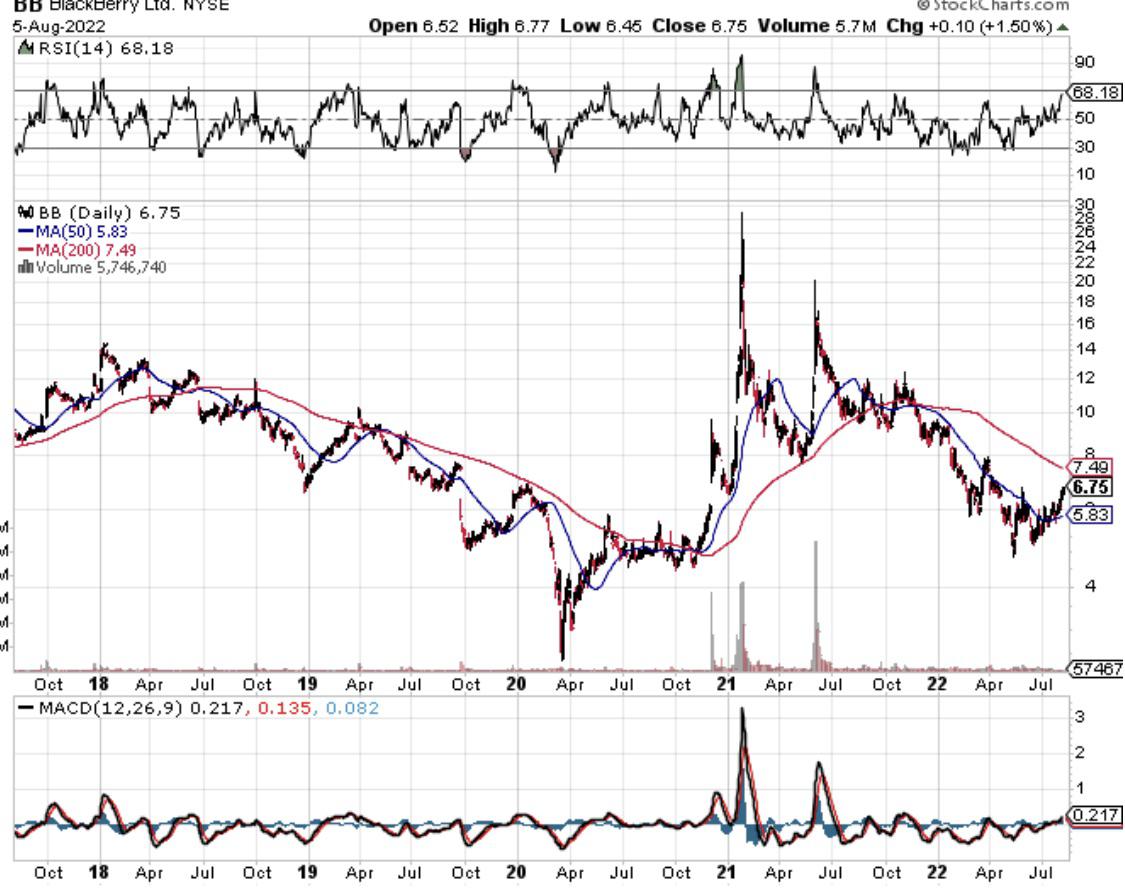Click the green up-arrow beside Chg
The height and width of the screenshot is (893, 1125).
coord(1063,27)
